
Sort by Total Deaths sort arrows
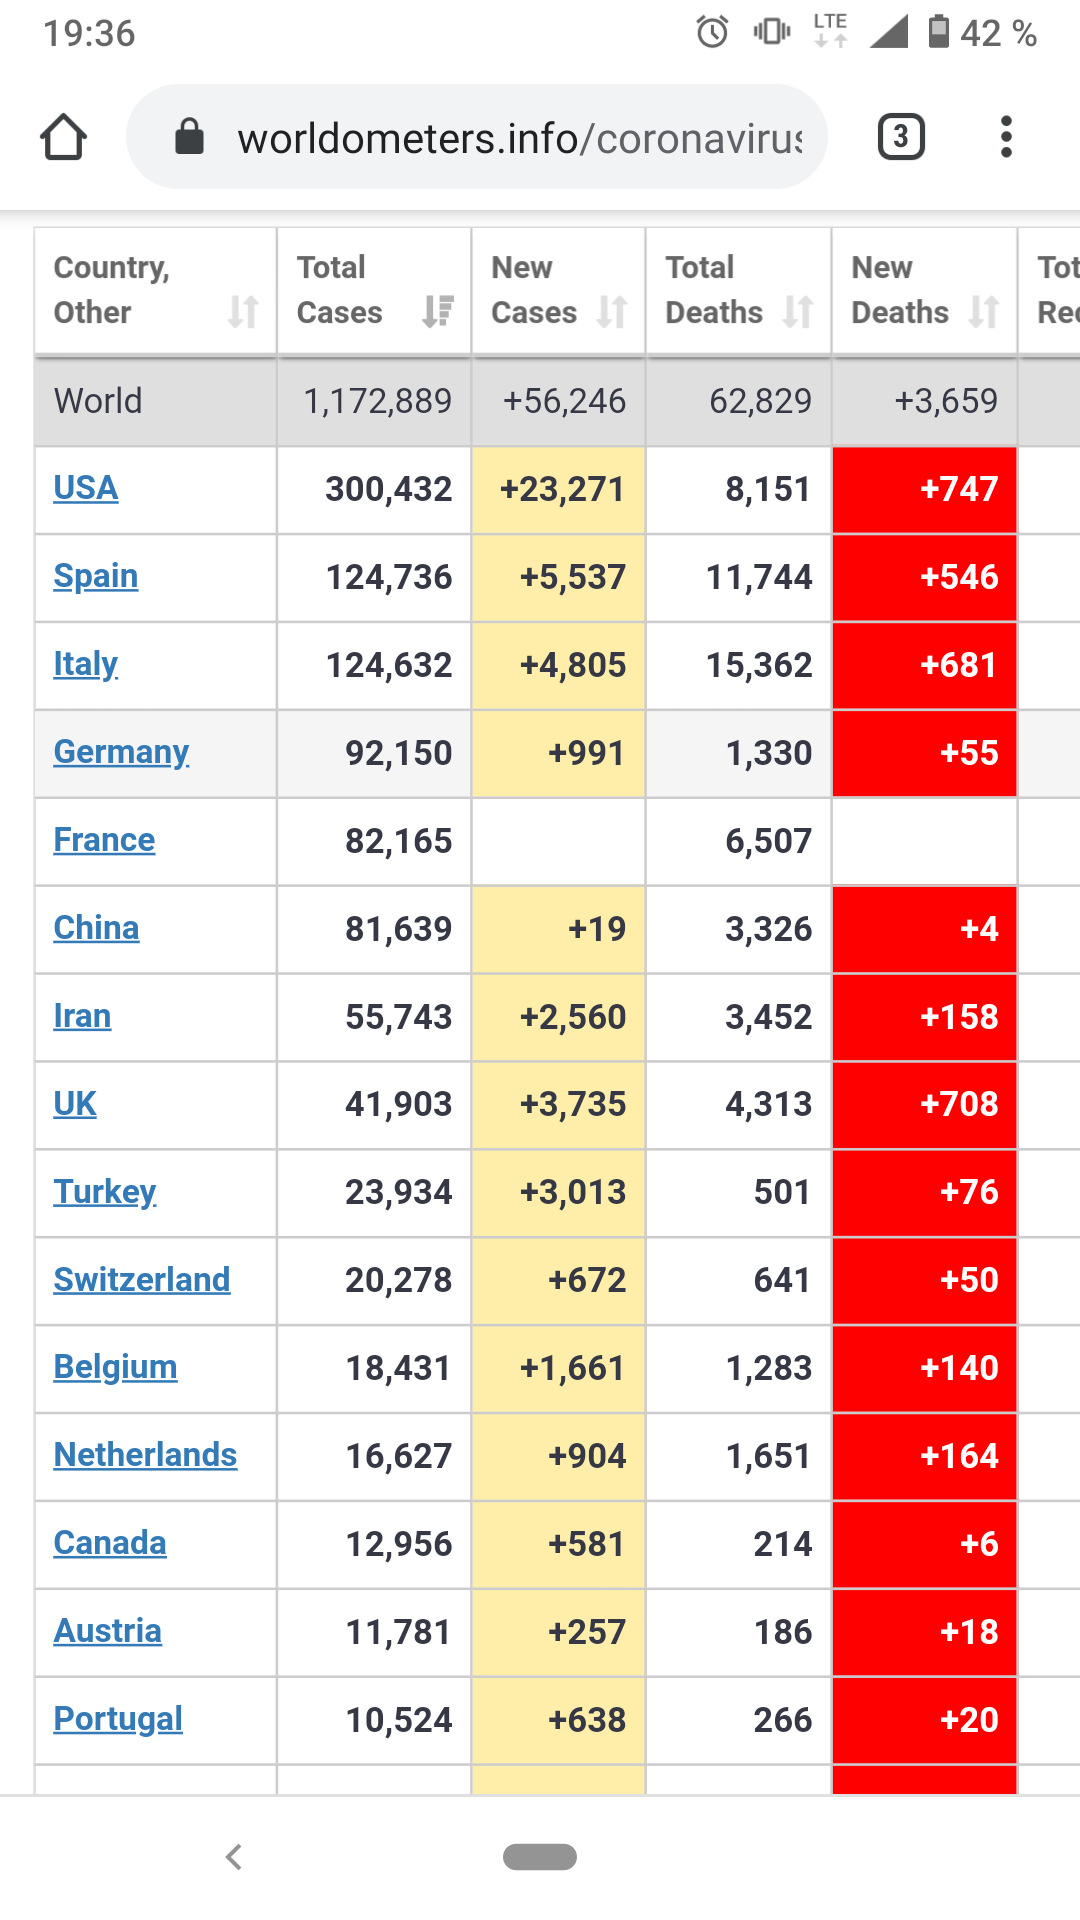coord(798,312)
